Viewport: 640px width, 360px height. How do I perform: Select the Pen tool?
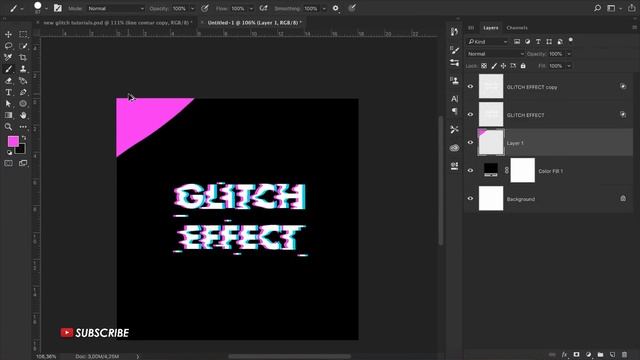pos(23,92)
